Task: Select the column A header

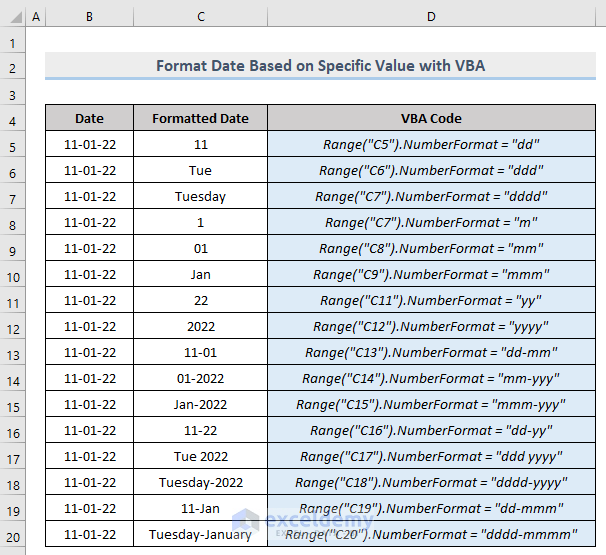Action: coord(35,18)
